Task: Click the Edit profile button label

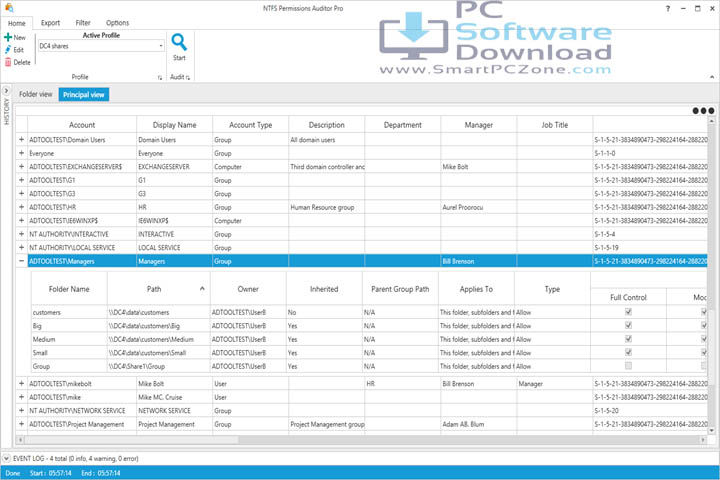Action: pyautogui.click(x=18, y=50)
